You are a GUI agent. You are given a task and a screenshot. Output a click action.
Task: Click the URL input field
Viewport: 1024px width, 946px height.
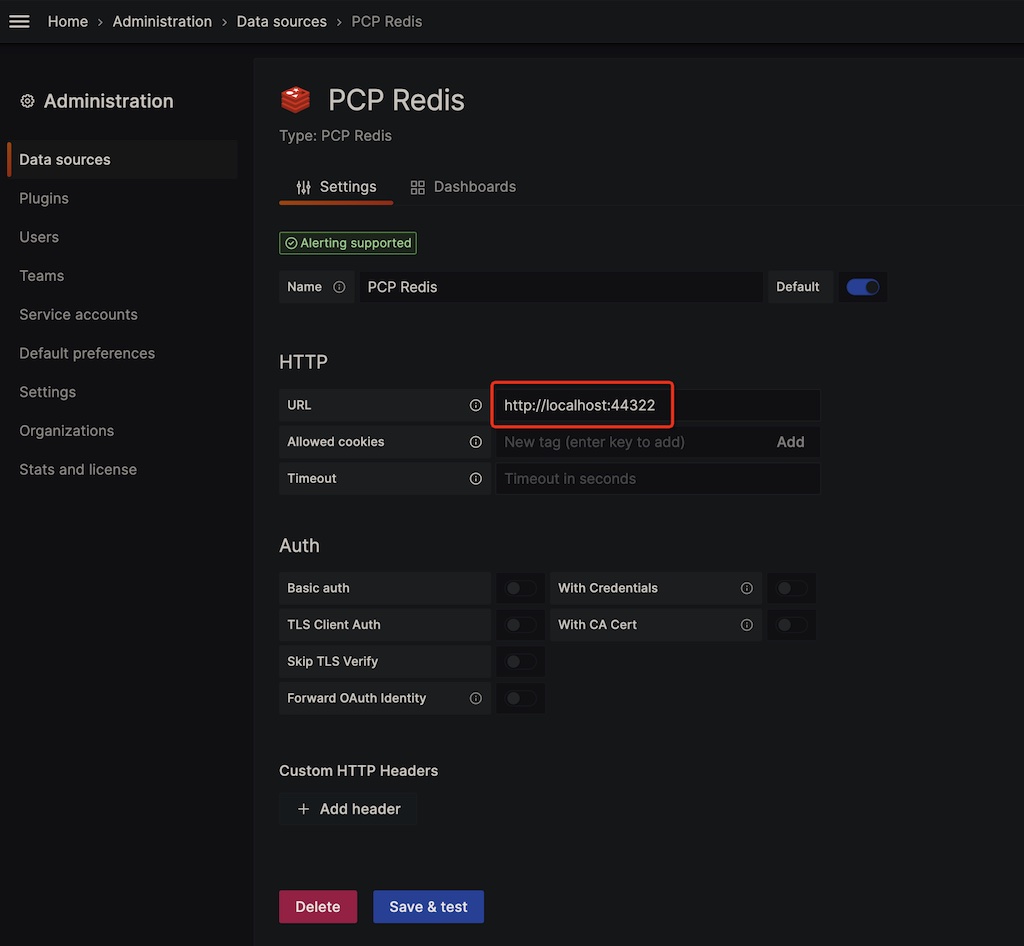(658, 405)
